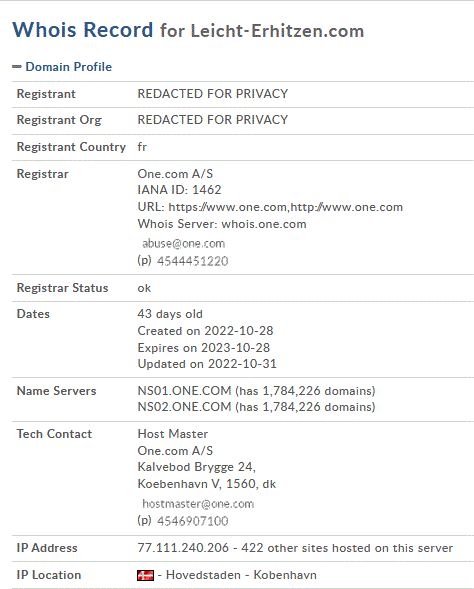Click the One.com A/S registrar name
This screenshot has width=474, height=589.
175,174
